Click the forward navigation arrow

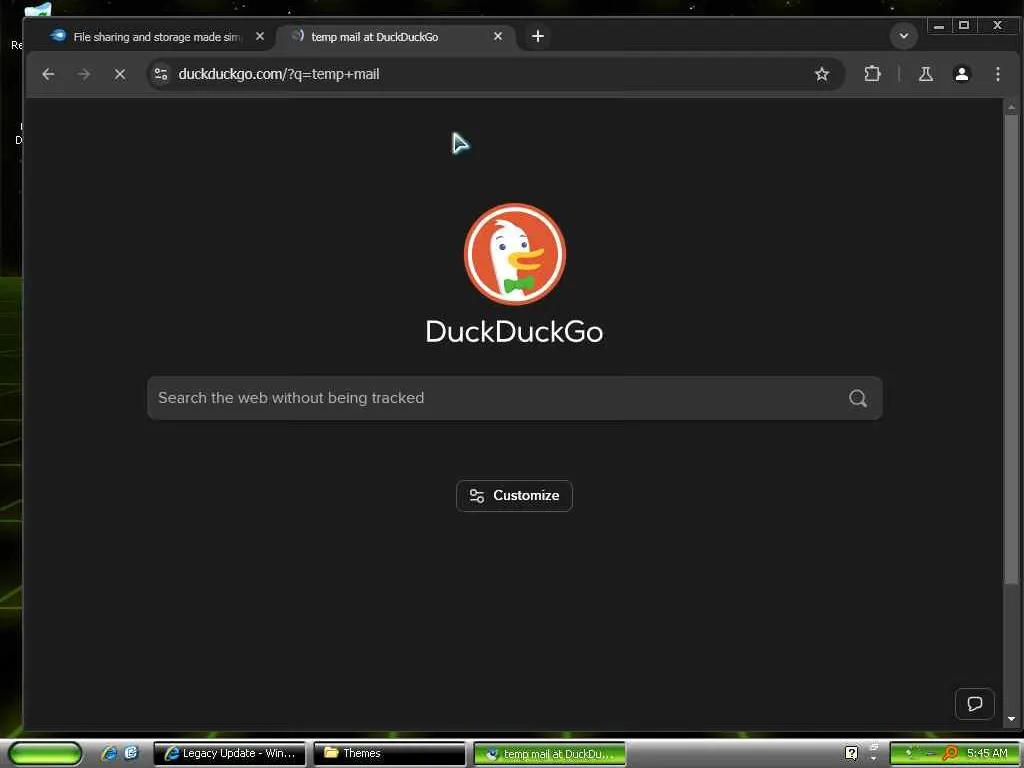[x=84, y=74]
